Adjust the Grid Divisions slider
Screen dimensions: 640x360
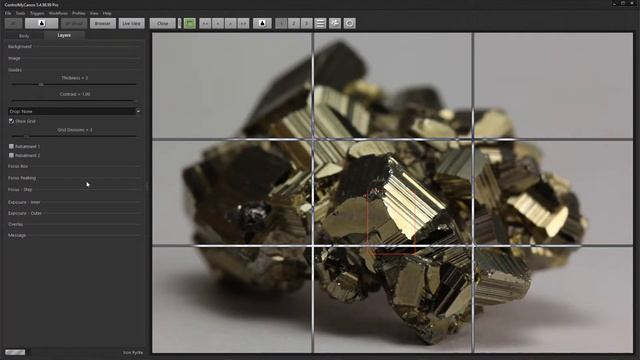pos(74,136)
